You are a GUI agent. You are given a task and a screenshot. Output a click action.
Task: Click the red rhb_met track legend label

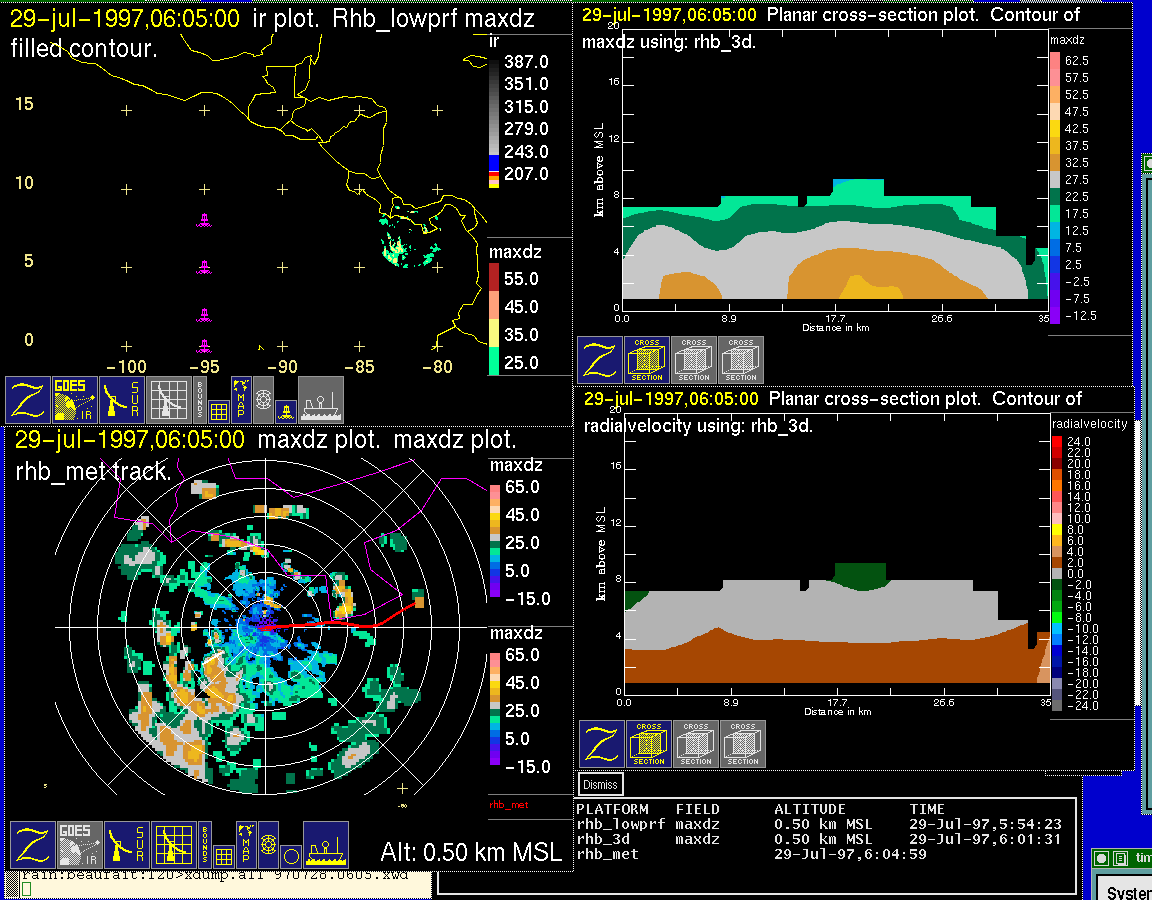[x=508, y=804]
